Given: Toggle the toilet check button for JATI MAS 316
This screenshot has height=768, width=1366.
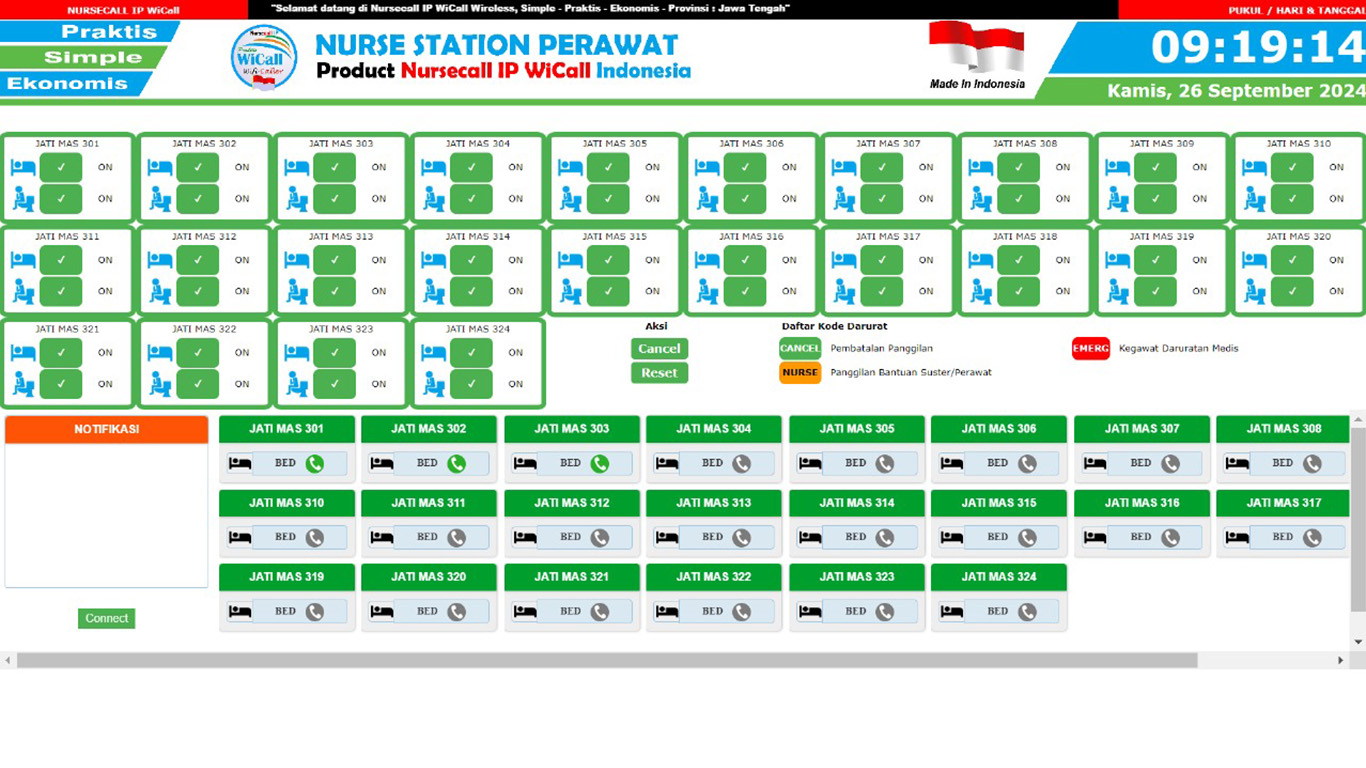Looking at the screenshot, I should pyautogui.click(x=745, y=291).
